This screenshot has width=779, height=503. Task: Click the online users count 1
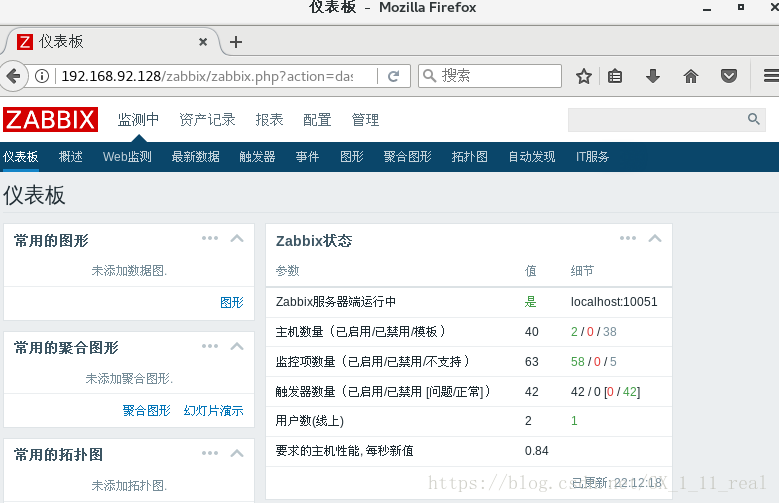(574, 420)
